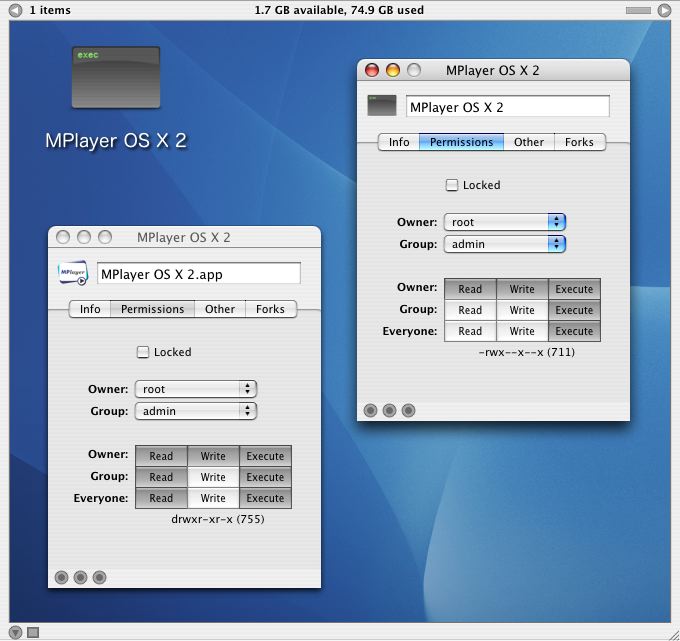Toggle Owner Execute in .app window

(x=265, y=456)
